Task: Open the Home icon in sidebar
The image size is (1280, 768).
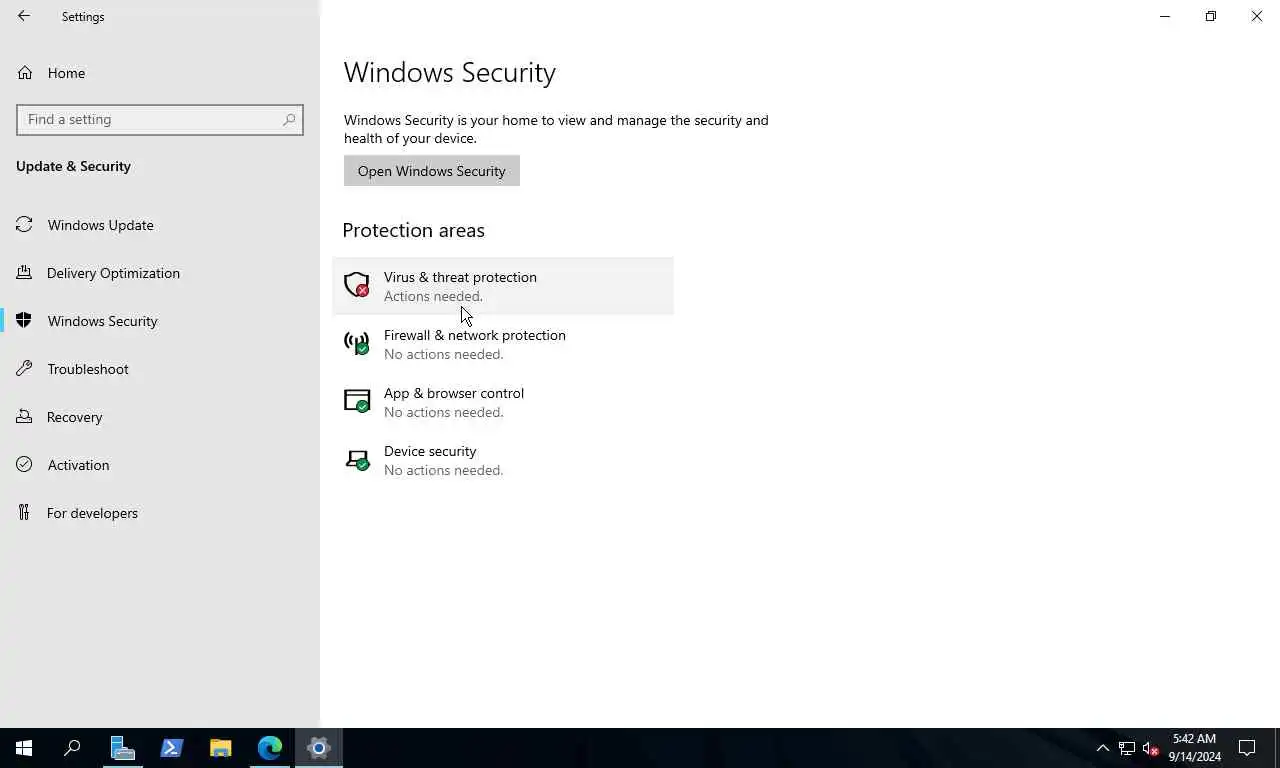Action: (x=25, y=73)
